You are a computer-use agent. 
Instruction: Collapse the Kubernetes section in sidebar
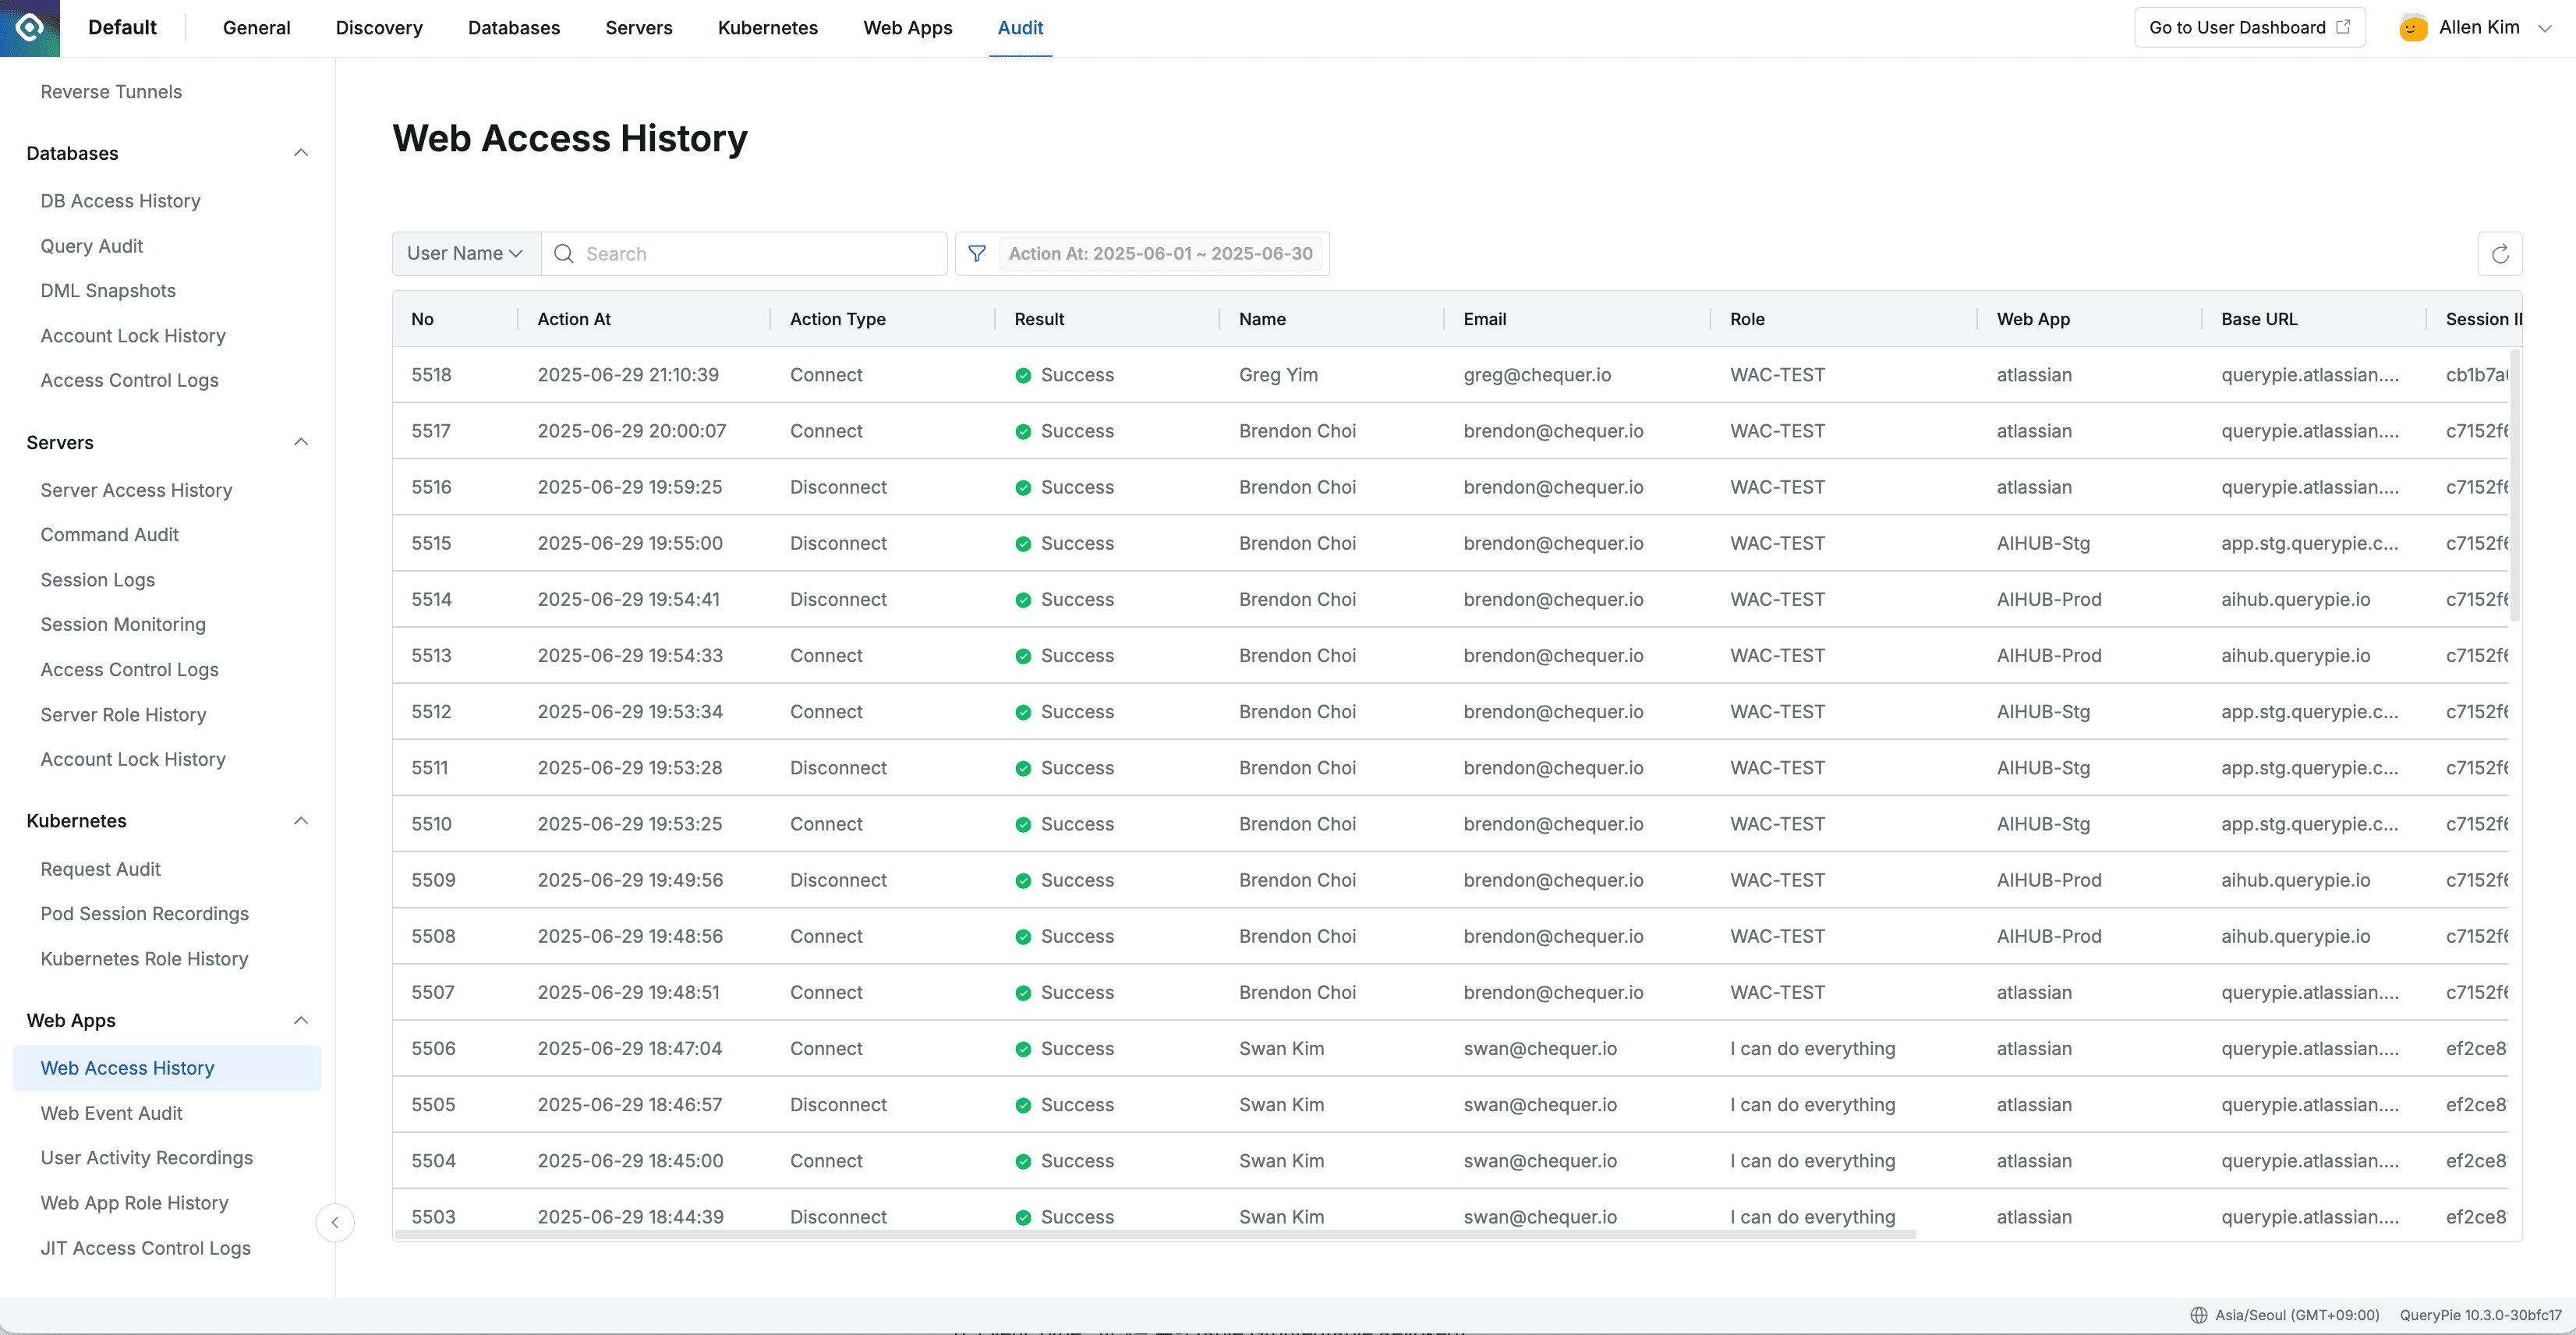pos(301,820)
